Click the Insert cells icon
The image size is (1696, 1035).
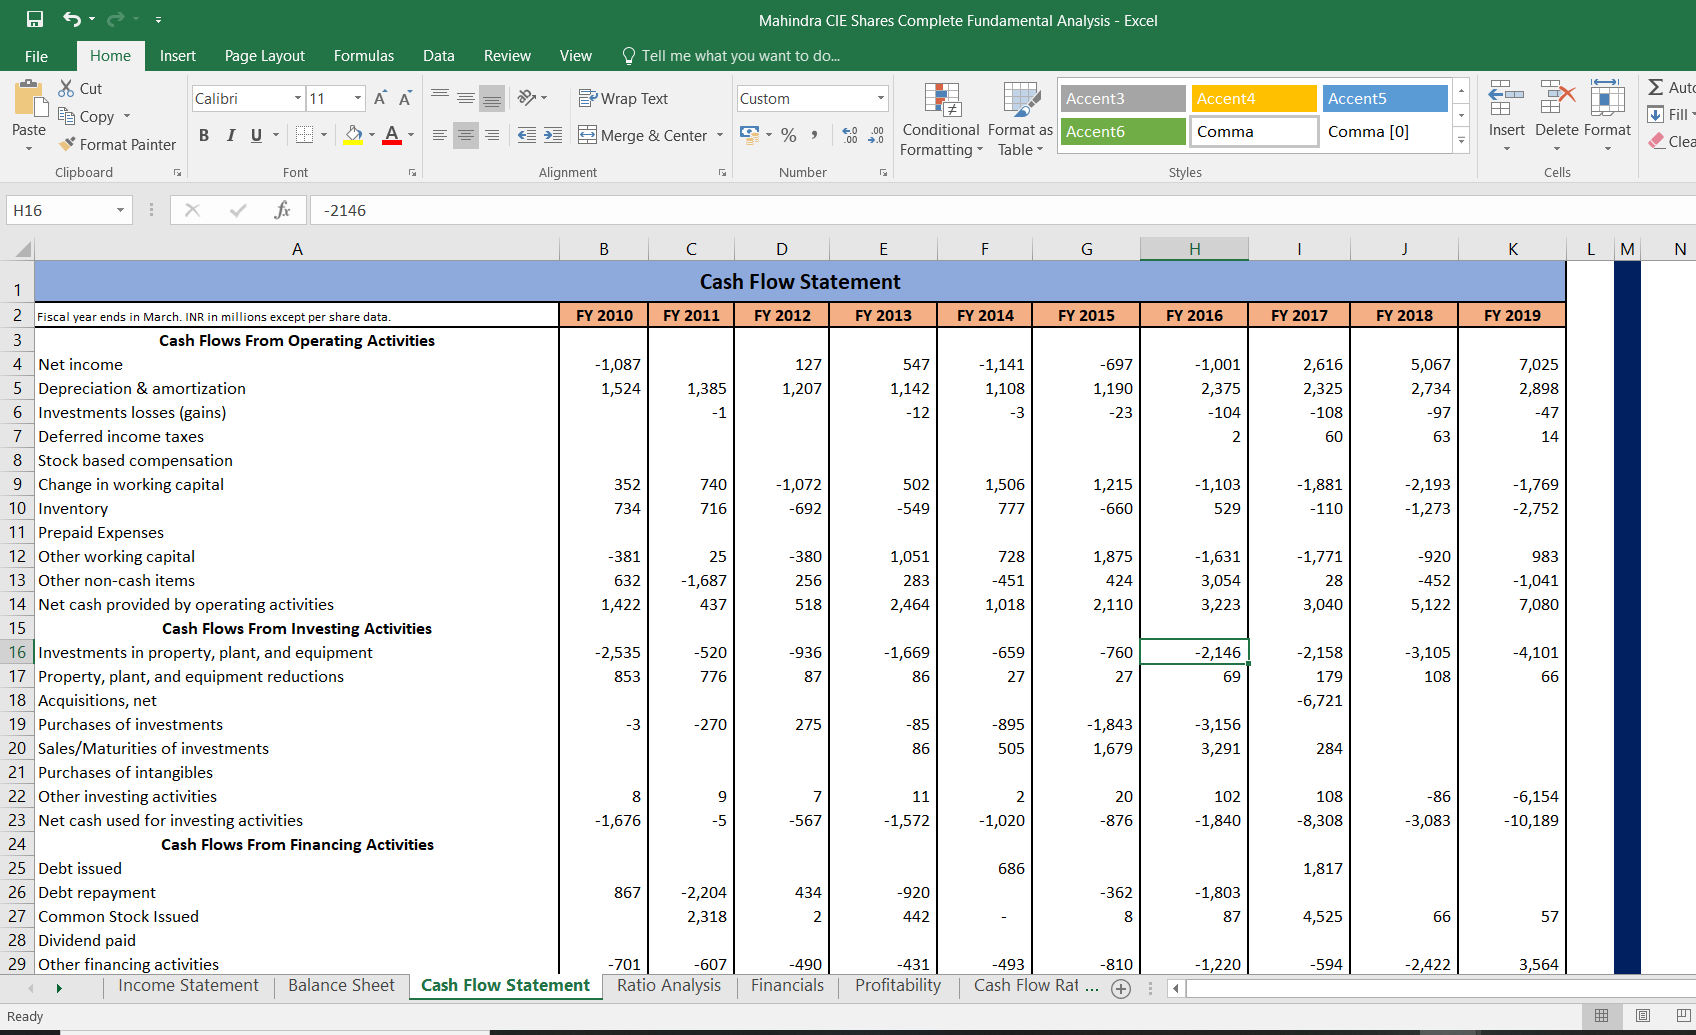coord(1506,98)
